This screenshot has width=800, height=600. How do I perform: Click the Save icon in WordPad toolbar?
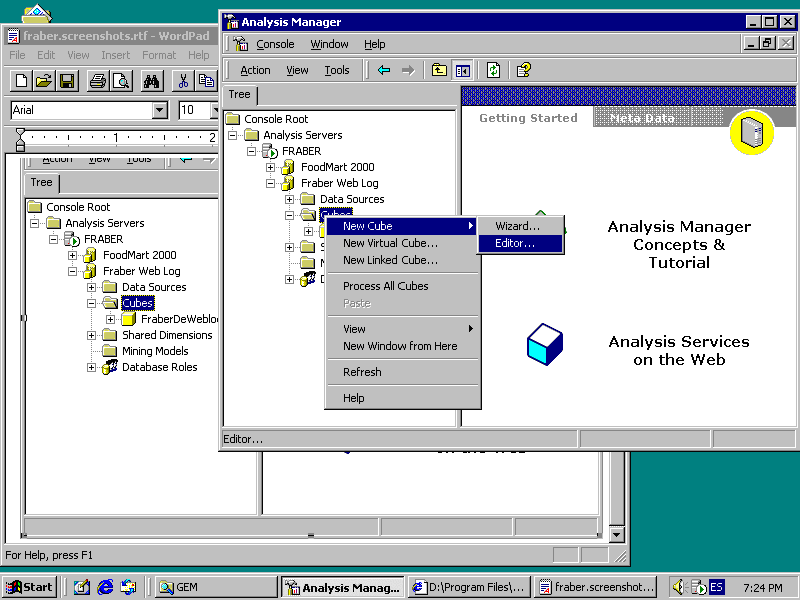[67, 81]
